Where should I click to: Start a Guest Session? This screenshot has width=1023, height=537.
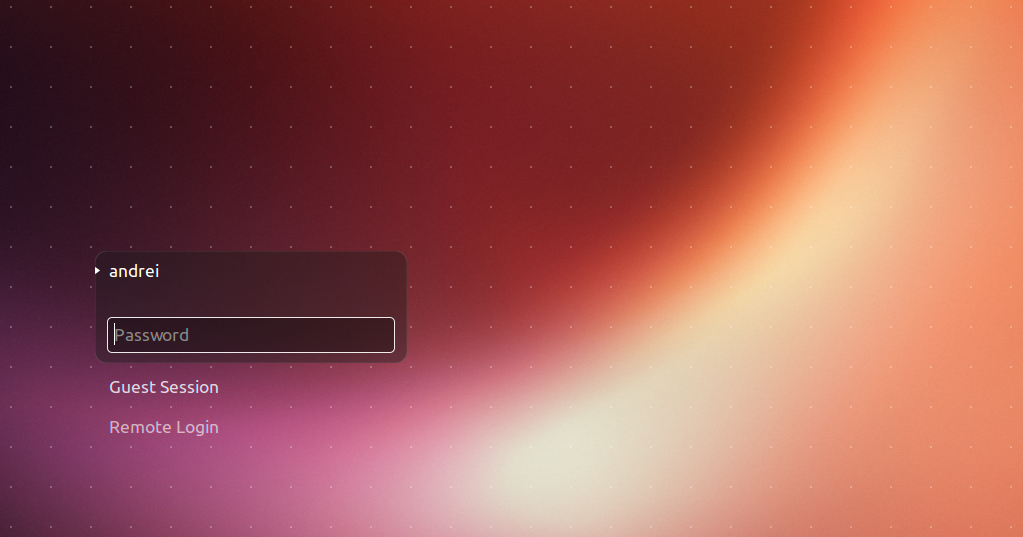[164, 387]
